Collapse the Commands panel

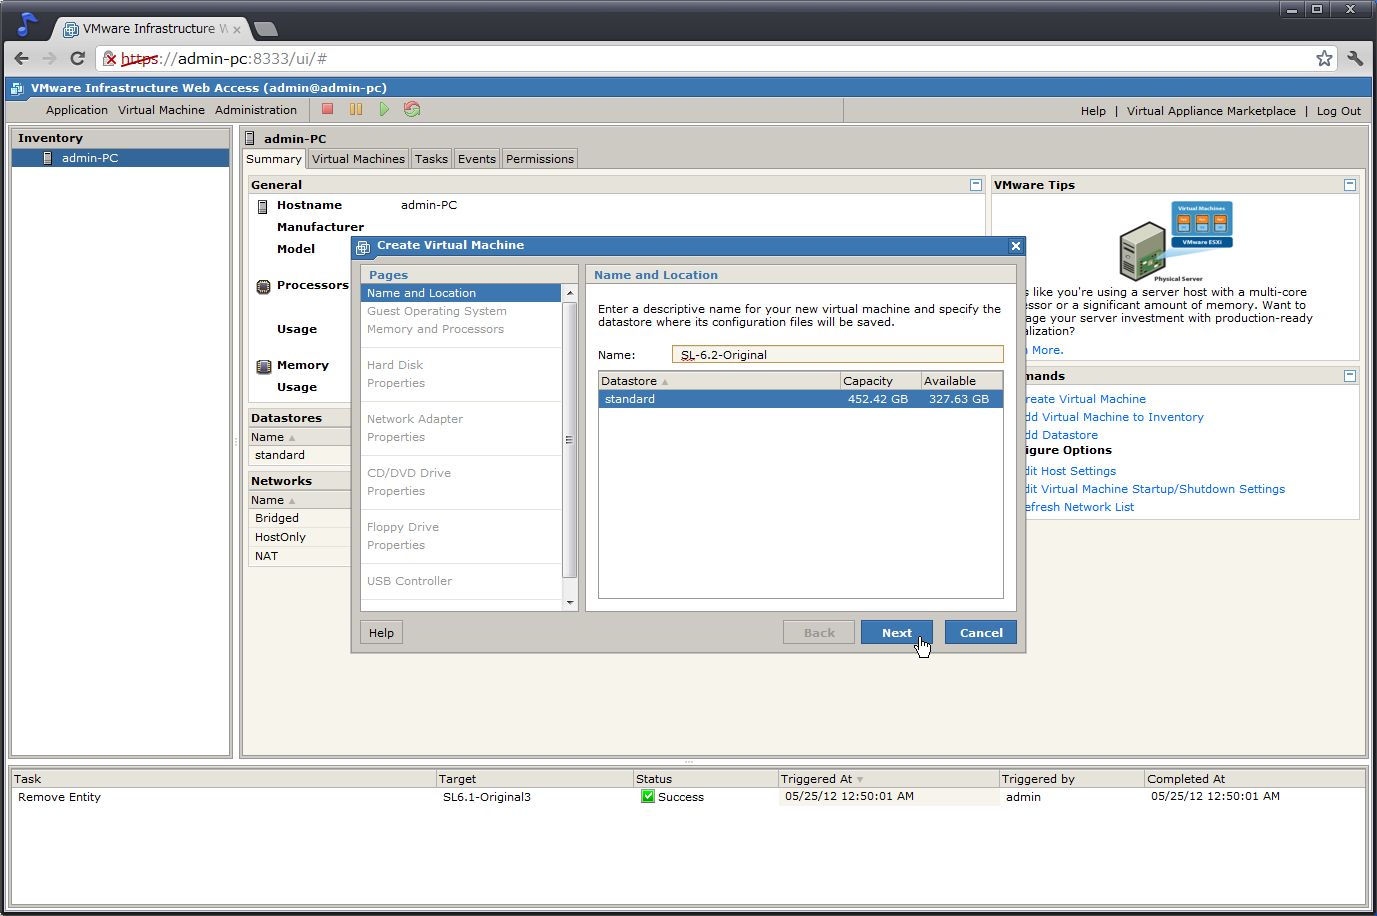click(x=1350, y=376)
